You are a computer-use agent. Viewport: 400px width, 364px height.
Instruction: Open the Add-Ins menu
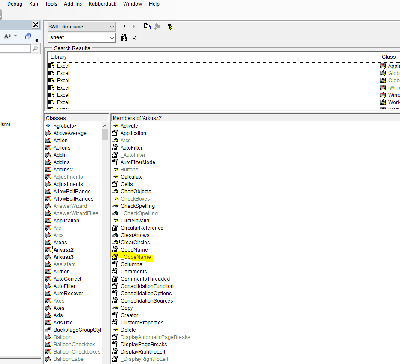[73, 4]
